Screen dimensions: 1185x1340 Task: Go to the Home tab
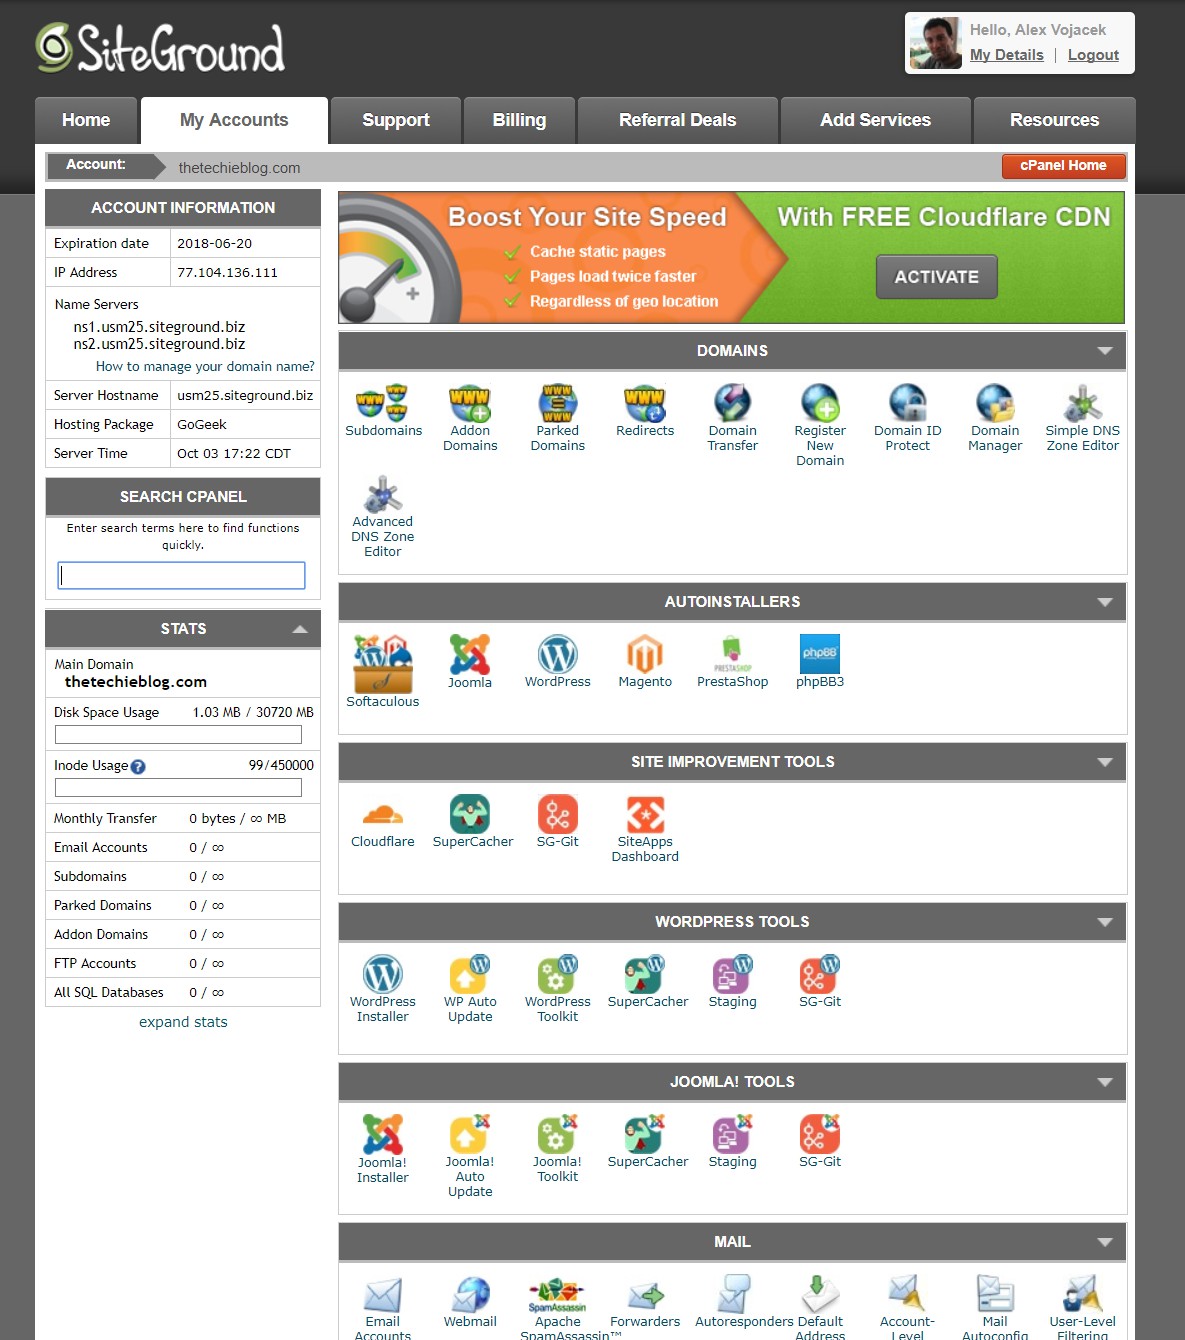[x=86, y=120]
